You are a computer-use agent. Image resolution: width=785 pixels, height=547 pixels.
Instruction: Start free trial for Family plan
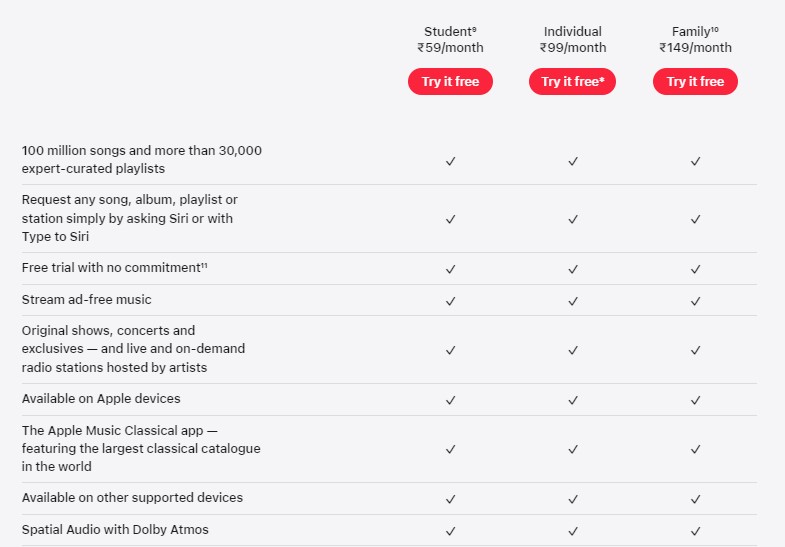click(x=695, y=82)
